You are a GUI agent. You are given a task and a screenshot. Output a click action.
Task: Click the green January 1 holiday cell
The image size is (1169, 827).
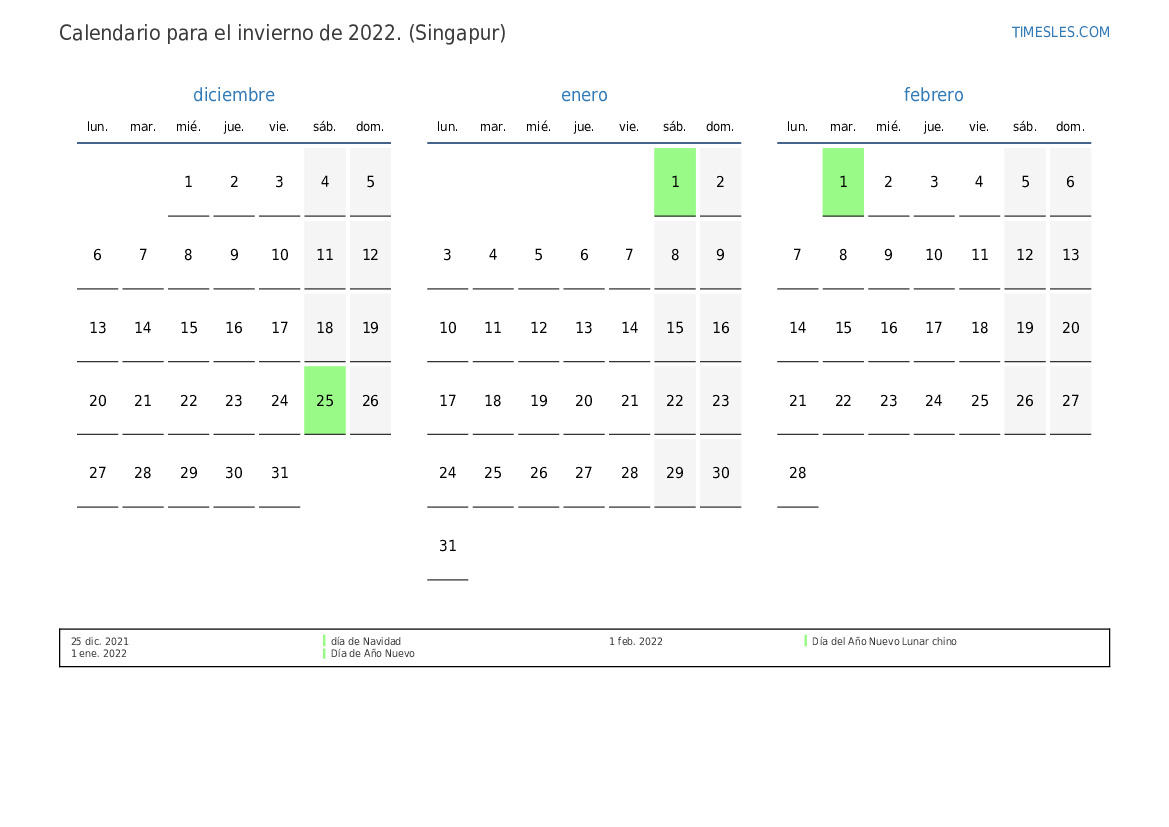point(675,182)
